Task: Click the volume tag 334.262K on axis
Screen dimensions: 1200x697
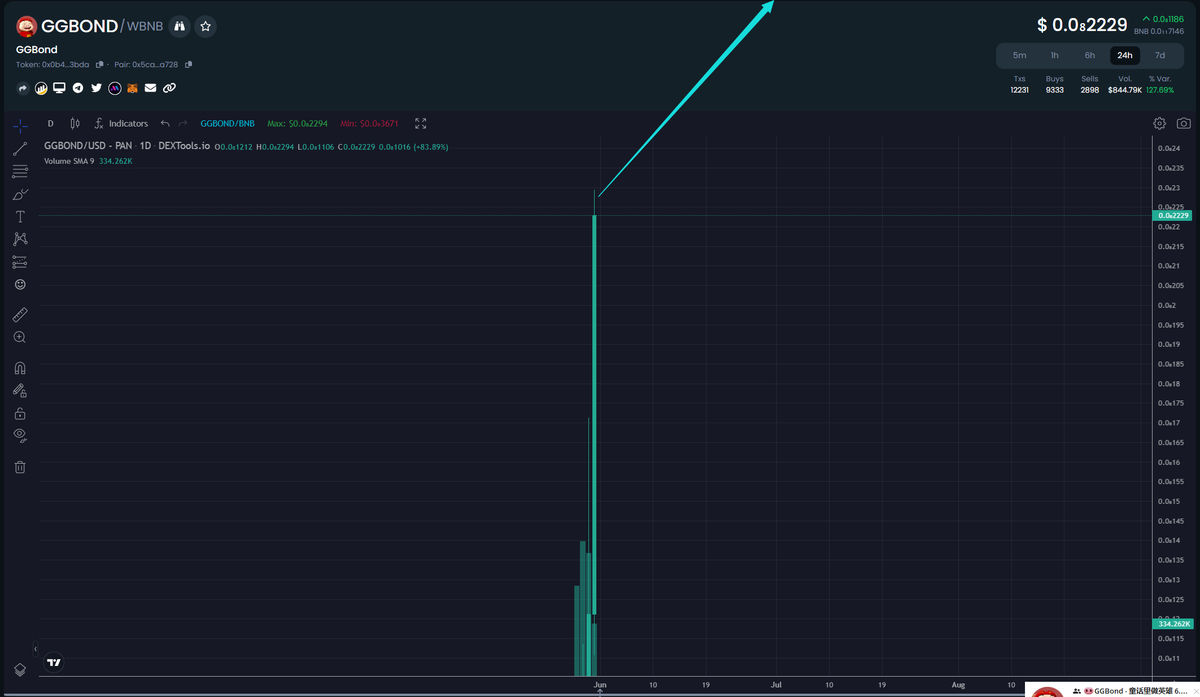Action: click(x=1174, y=624)
